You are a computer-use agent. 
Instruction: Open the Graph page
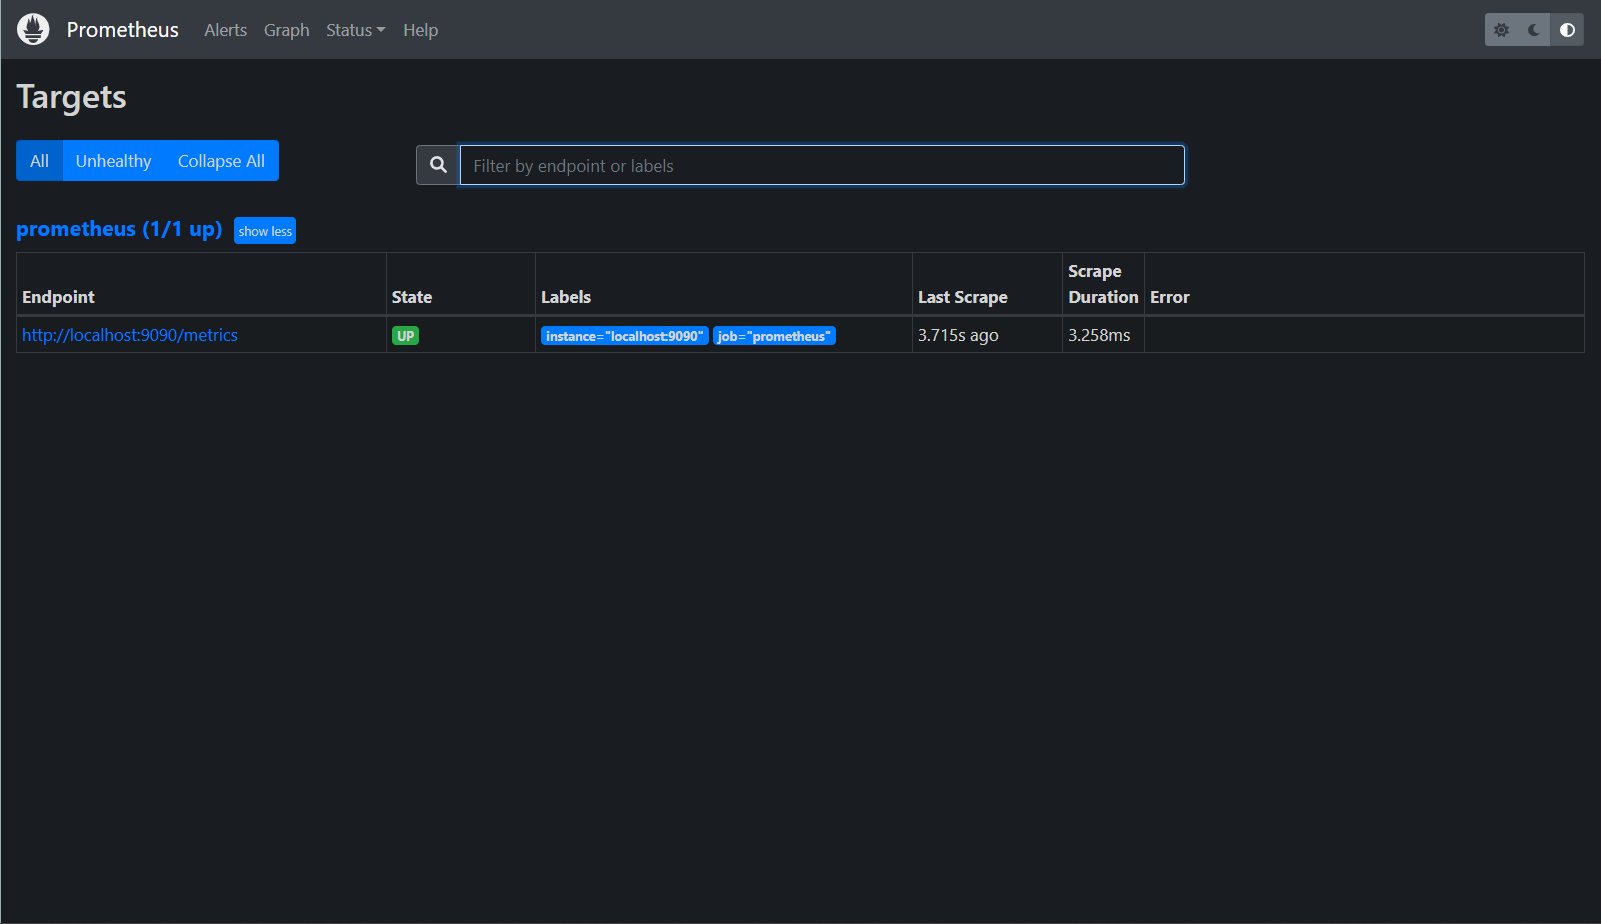tap(286, 30)
